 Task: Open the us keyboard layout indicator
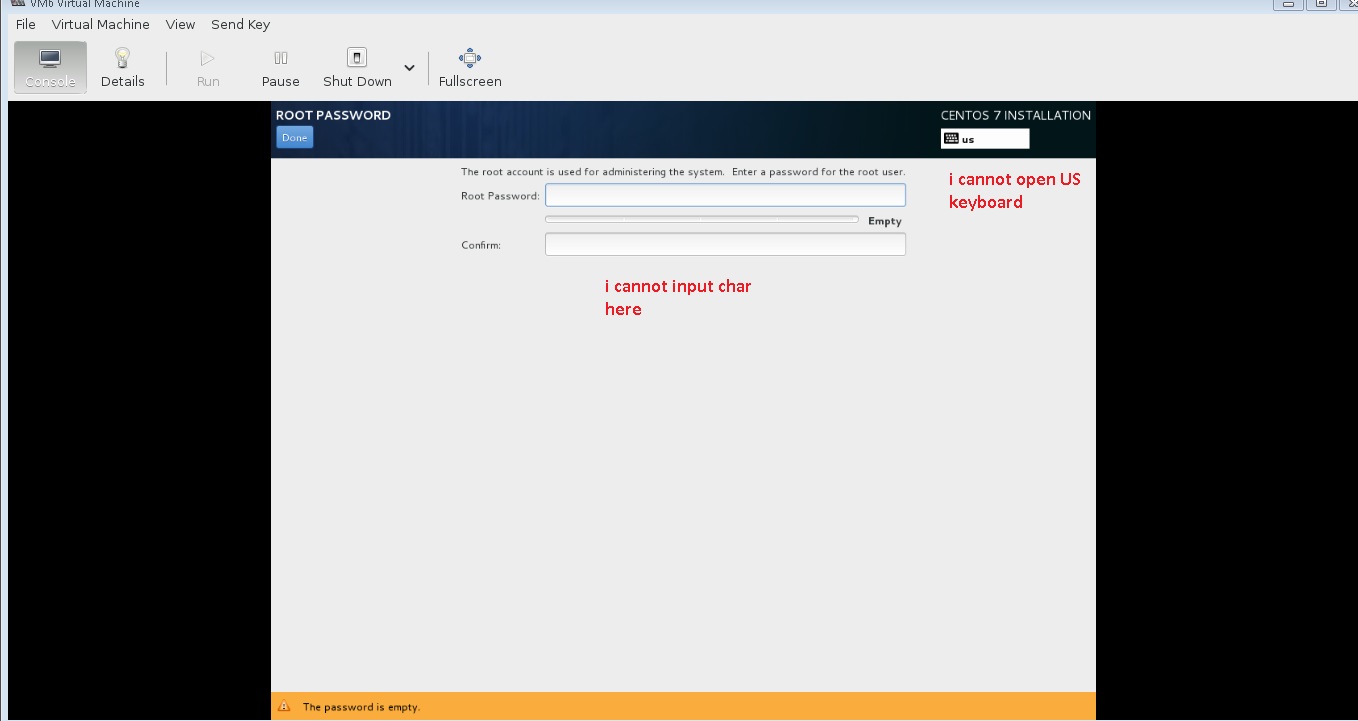click(985, 139)
